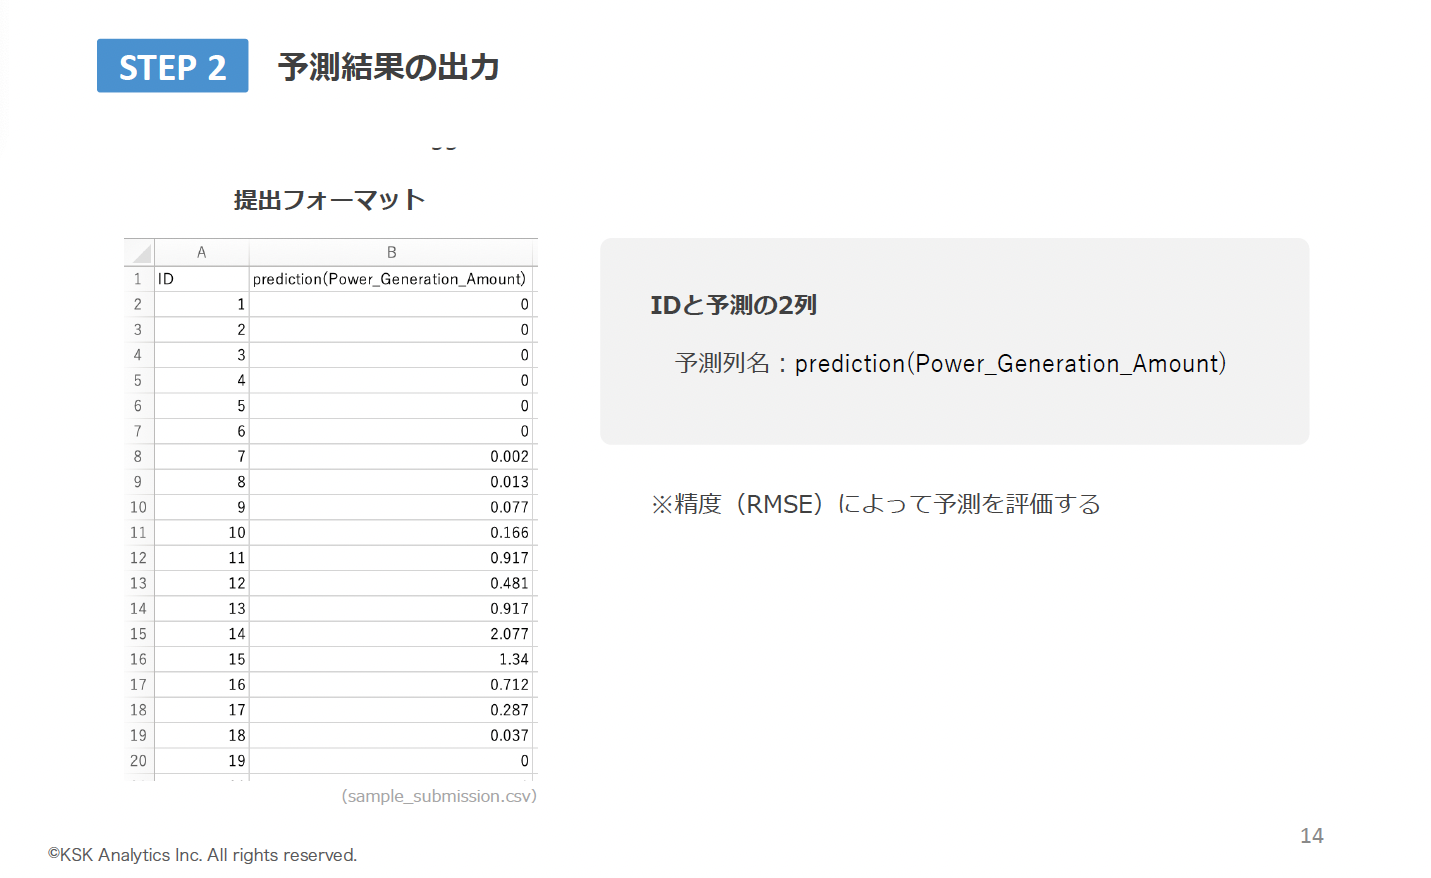Click the 予測列名 line in the gray box
Image resolution: width=1431 pixels, height=878 pixels.
(951, 363)
